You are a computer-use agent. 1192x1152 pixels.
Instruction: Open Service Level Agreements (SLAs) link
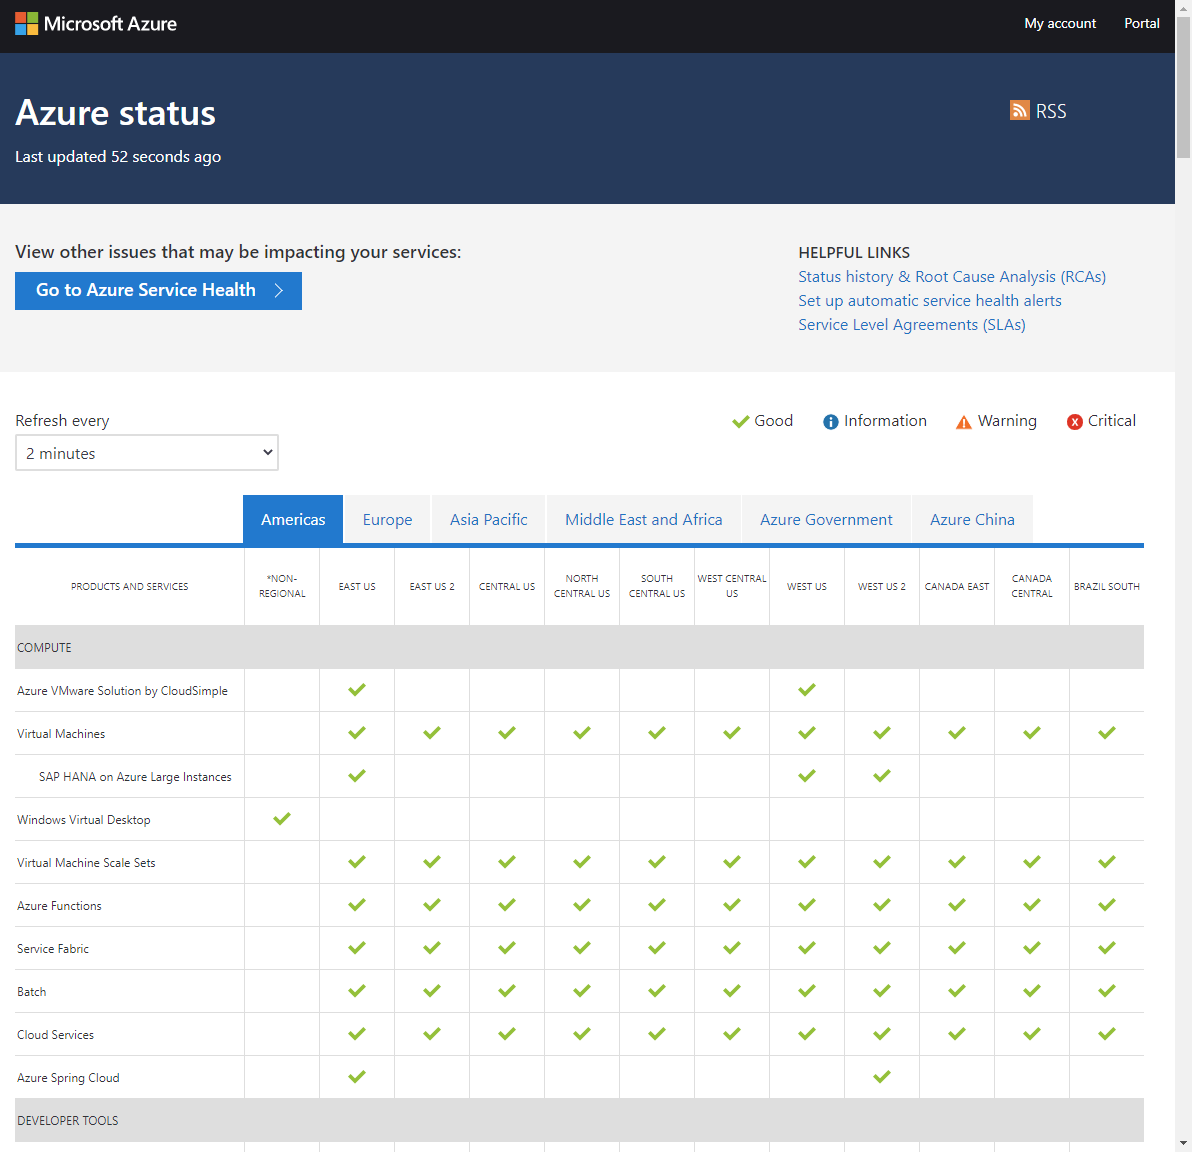point(911,325)
